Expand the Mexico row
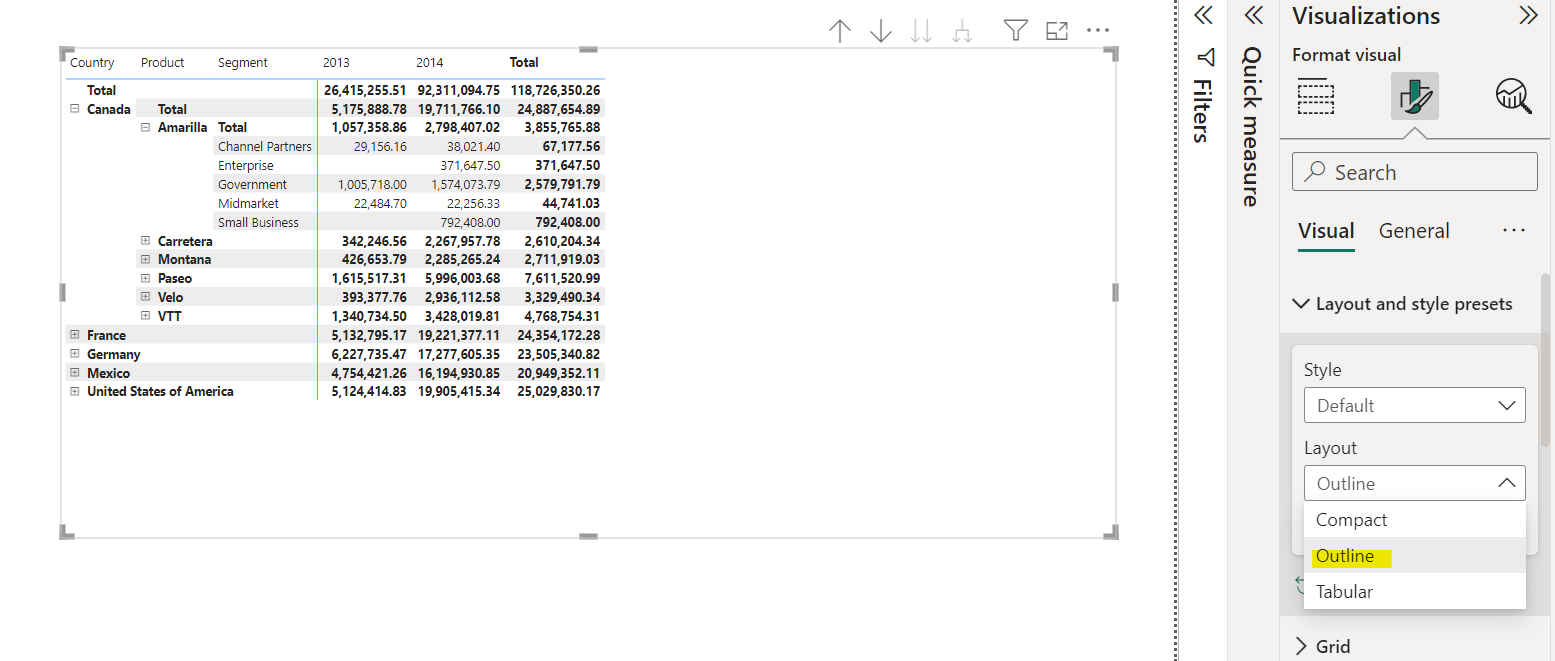Screen dimensions: 1555x661 click(75, 372)
